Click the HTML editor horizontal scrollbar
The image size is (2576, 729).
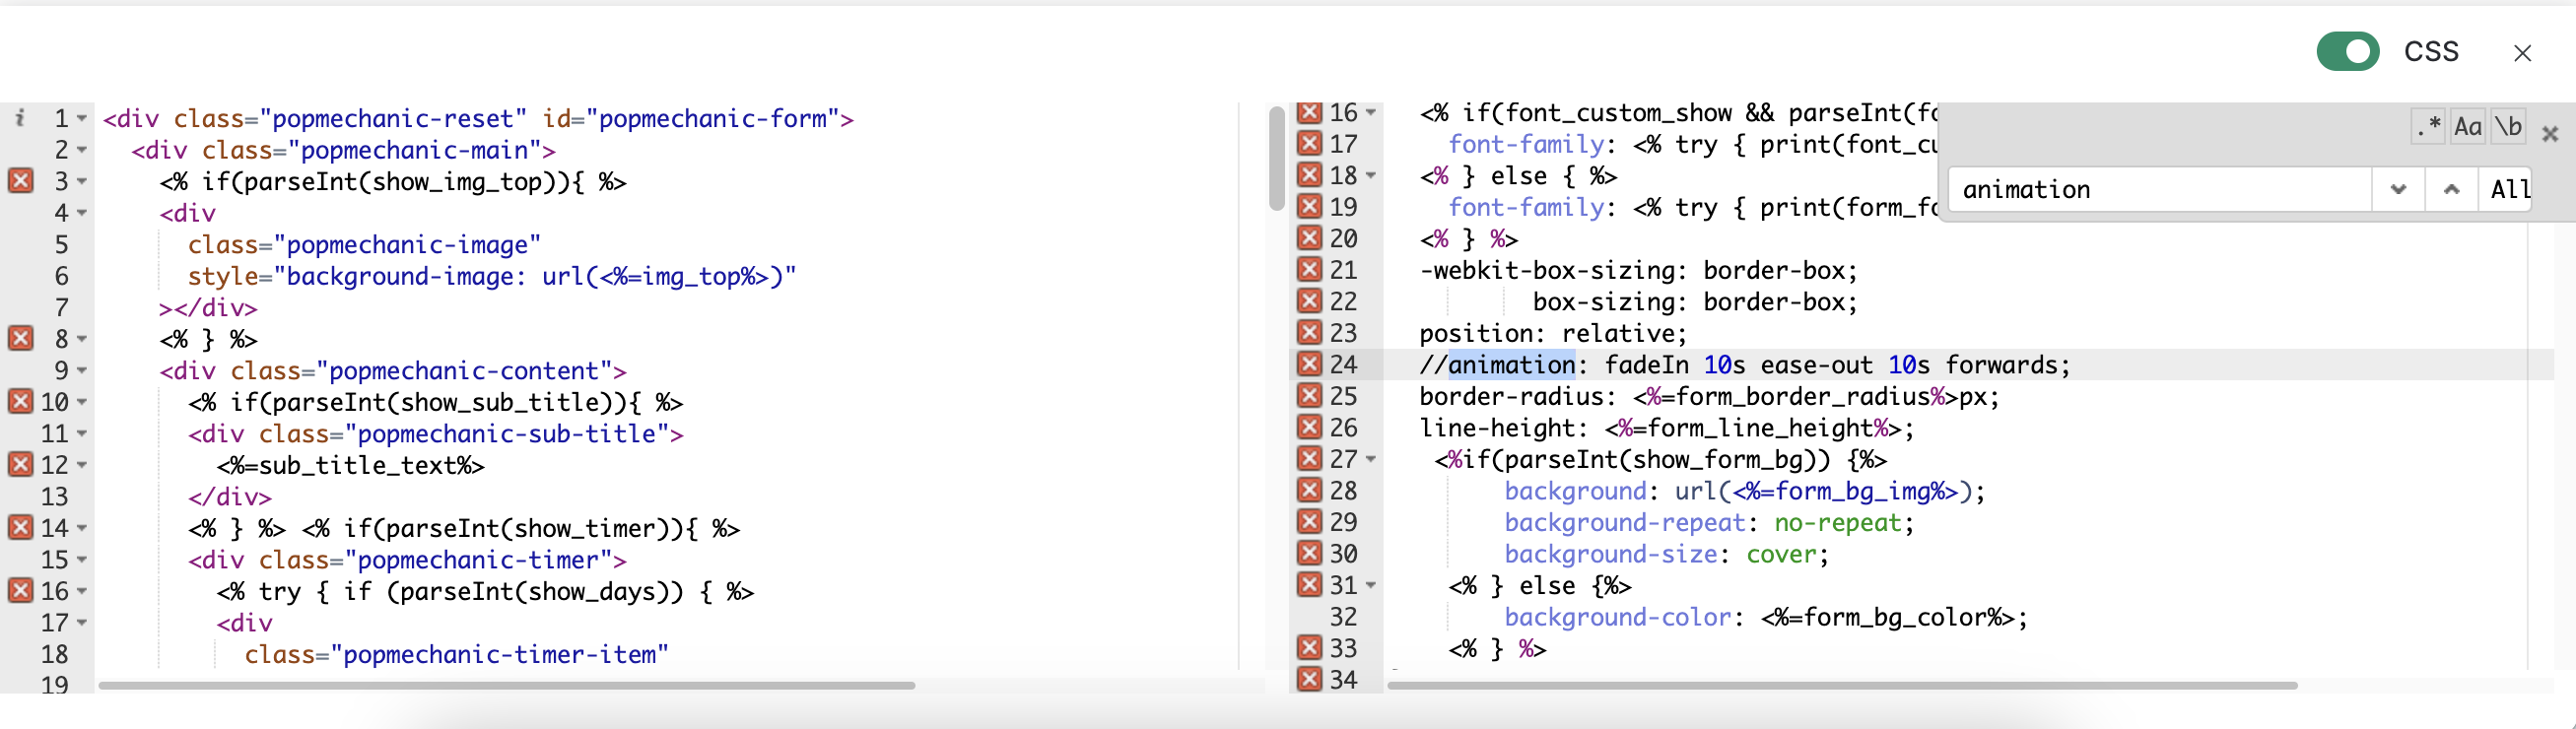(x=506, y=685)
